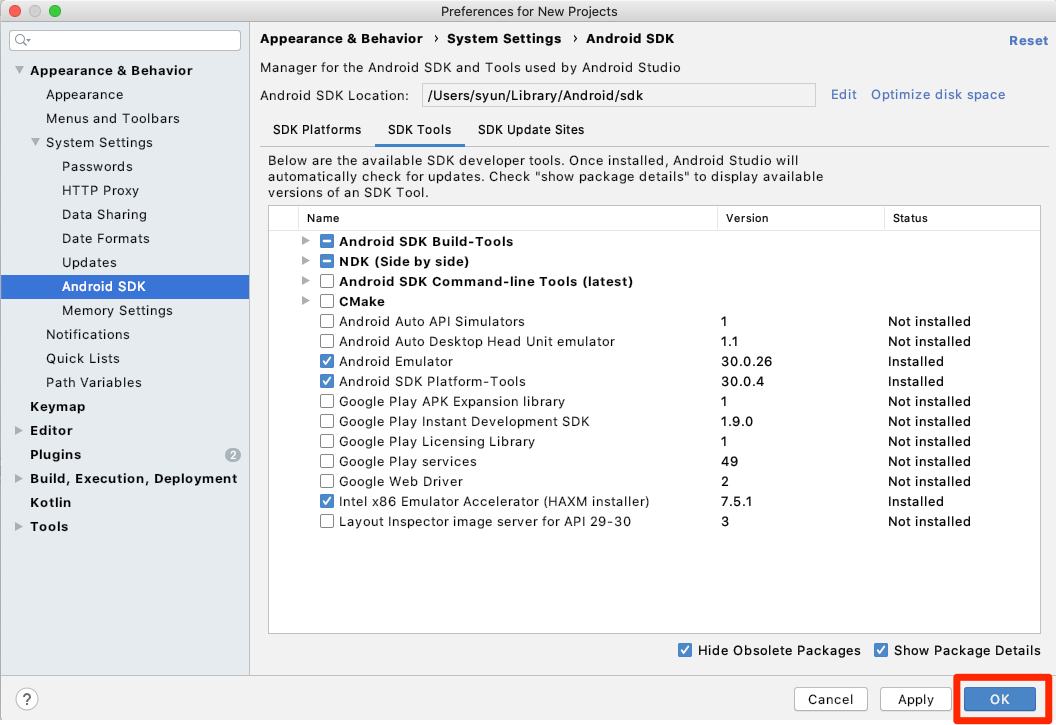Click the Apply button
Image resolution: width=1056 pixels, height=725 pixels.
click(x=915, y=700)
